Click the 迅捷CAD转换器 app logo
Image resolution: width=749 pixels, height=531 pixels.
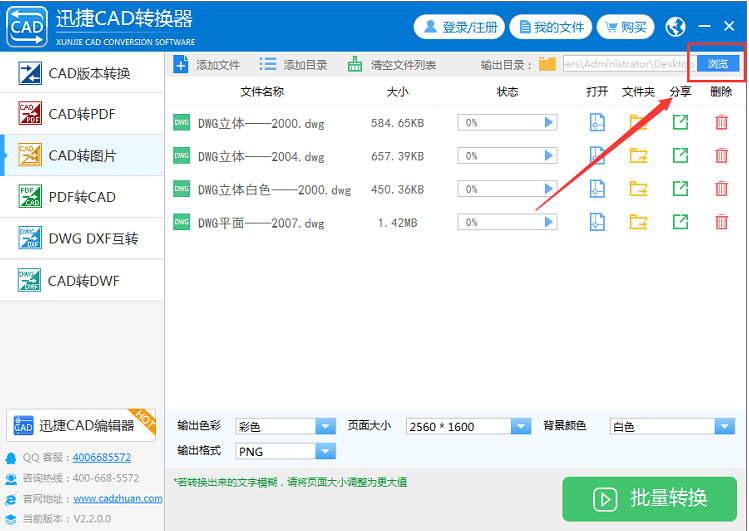(x=27, y=27)
